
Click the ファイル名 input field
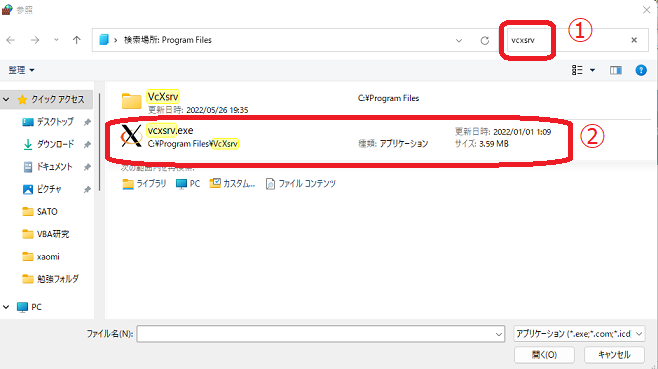click(x=320, y=334)
